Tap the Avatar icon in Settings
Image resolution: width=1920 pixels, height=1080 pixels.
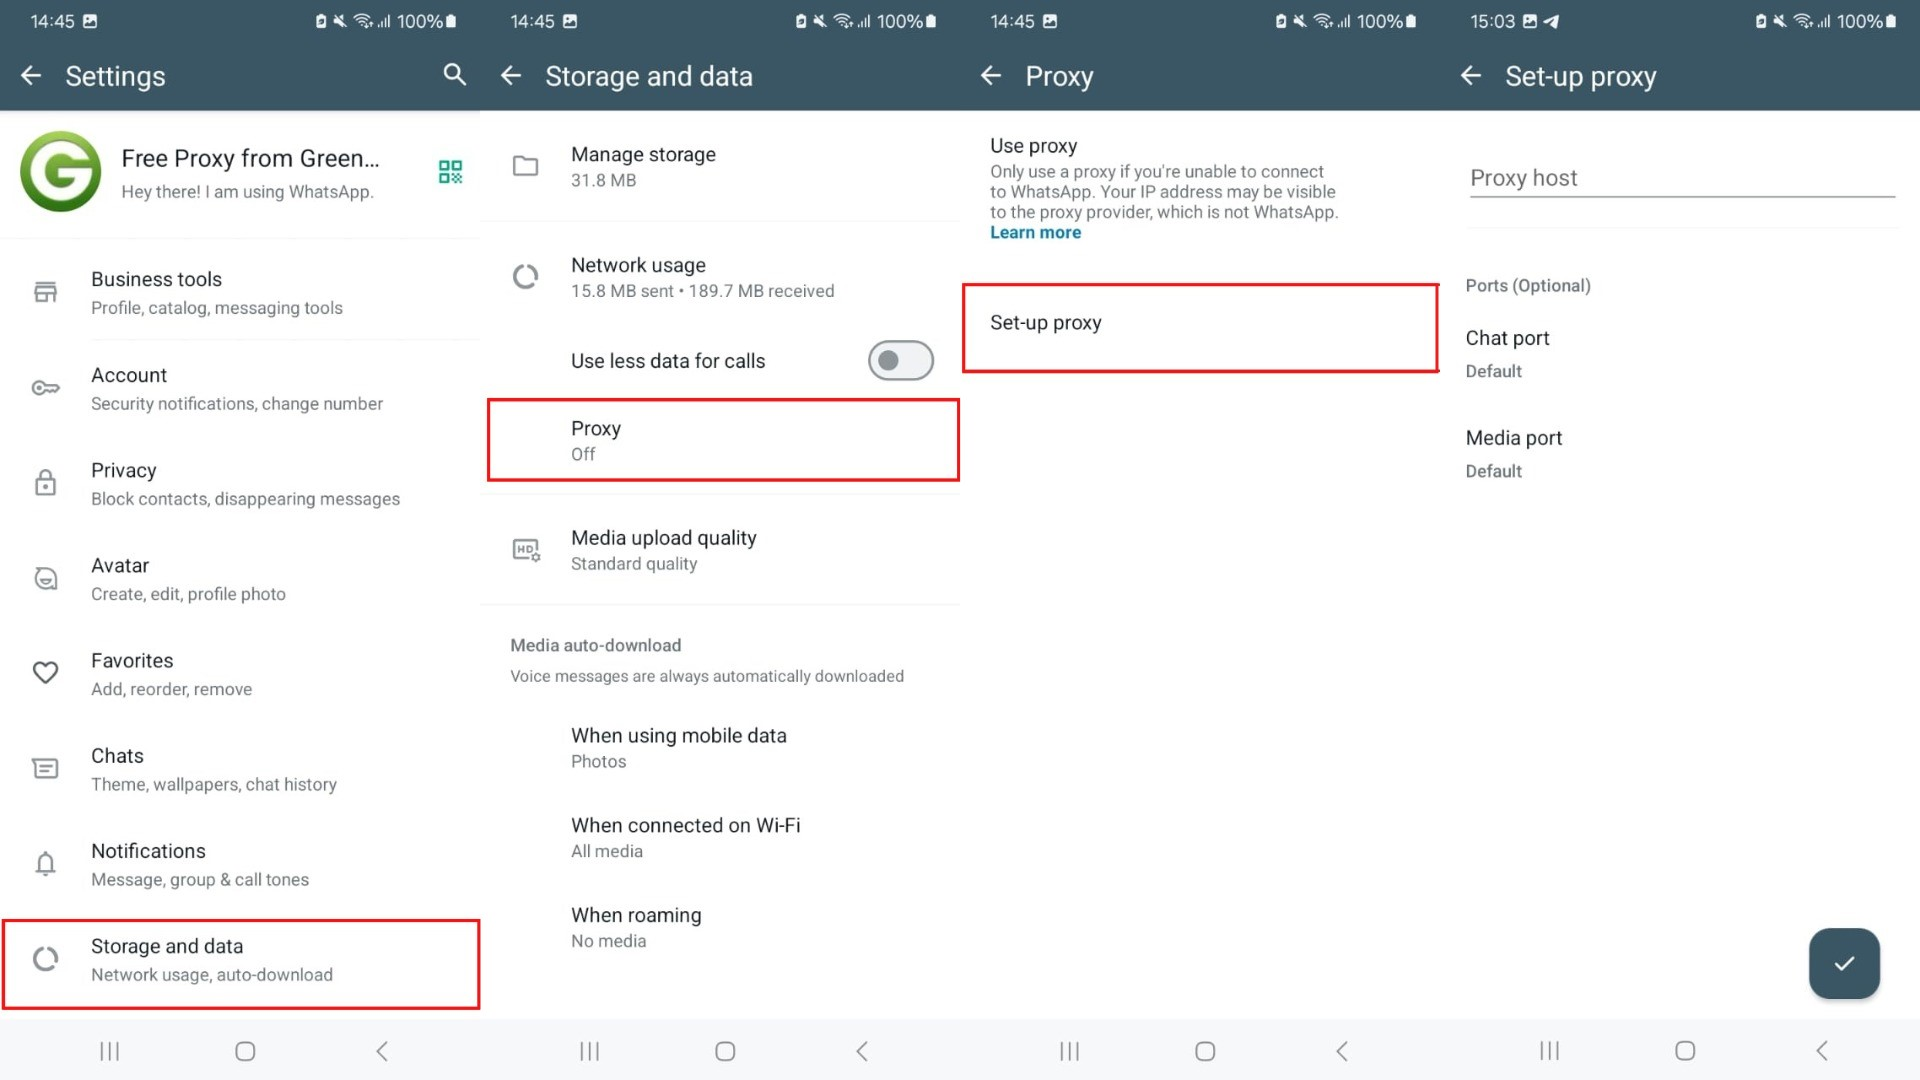(45, 578)
